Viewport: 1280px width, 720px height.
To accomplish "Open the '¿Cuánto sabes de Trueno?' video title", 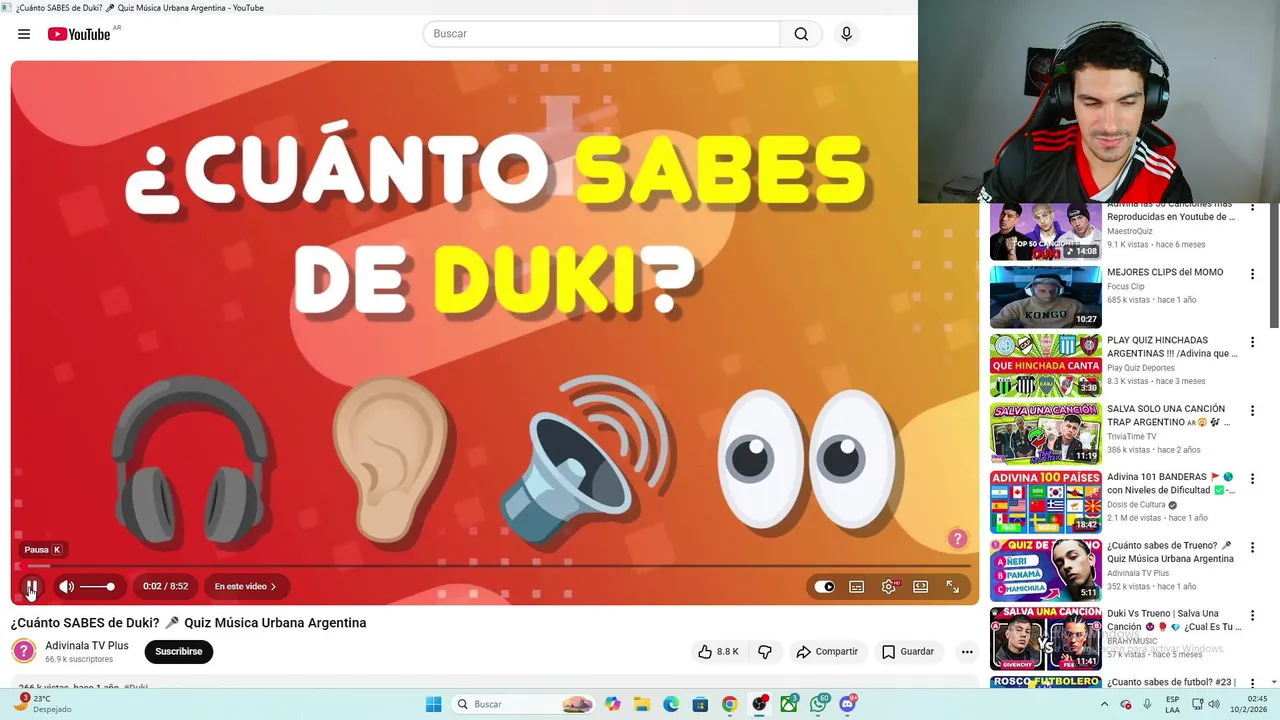I will [1172, 552].
